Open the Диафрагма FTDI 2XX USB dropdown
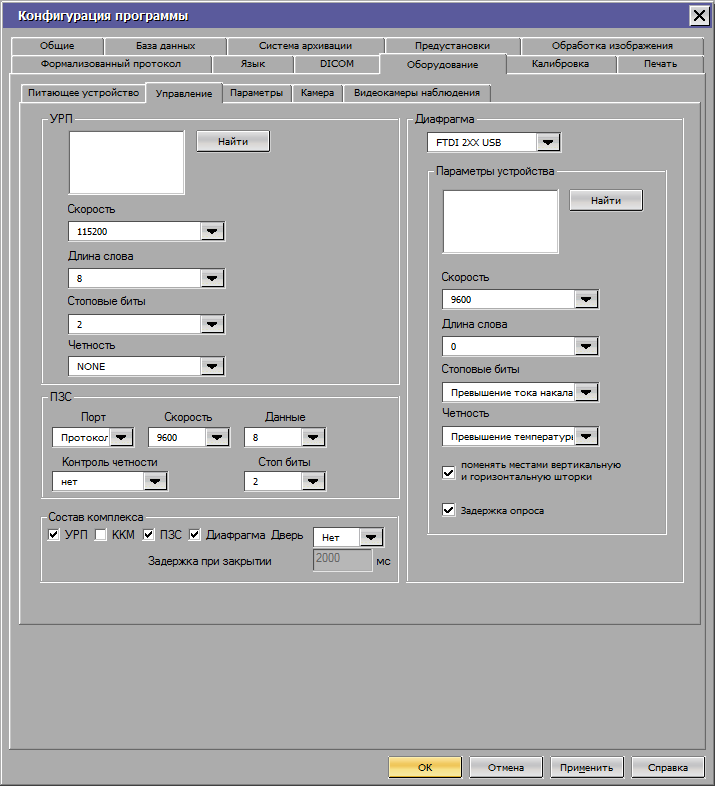This screenshot has height=791, width=718. 547,143
